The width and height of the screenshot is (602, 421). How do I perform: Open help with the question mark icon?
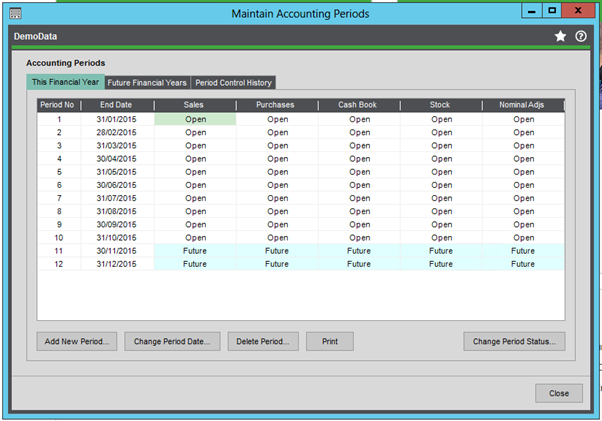(580, 36)
